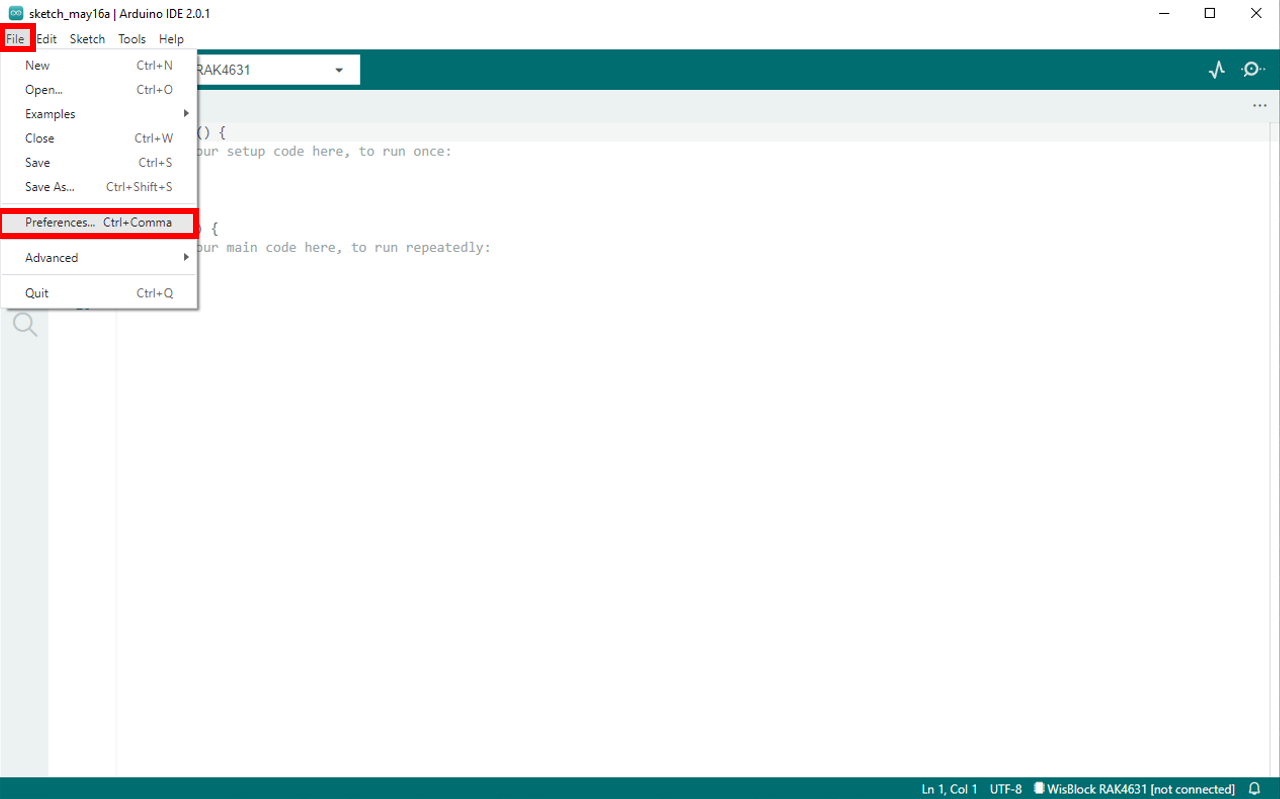Click the search magnifier icon in sidebar

25,324
